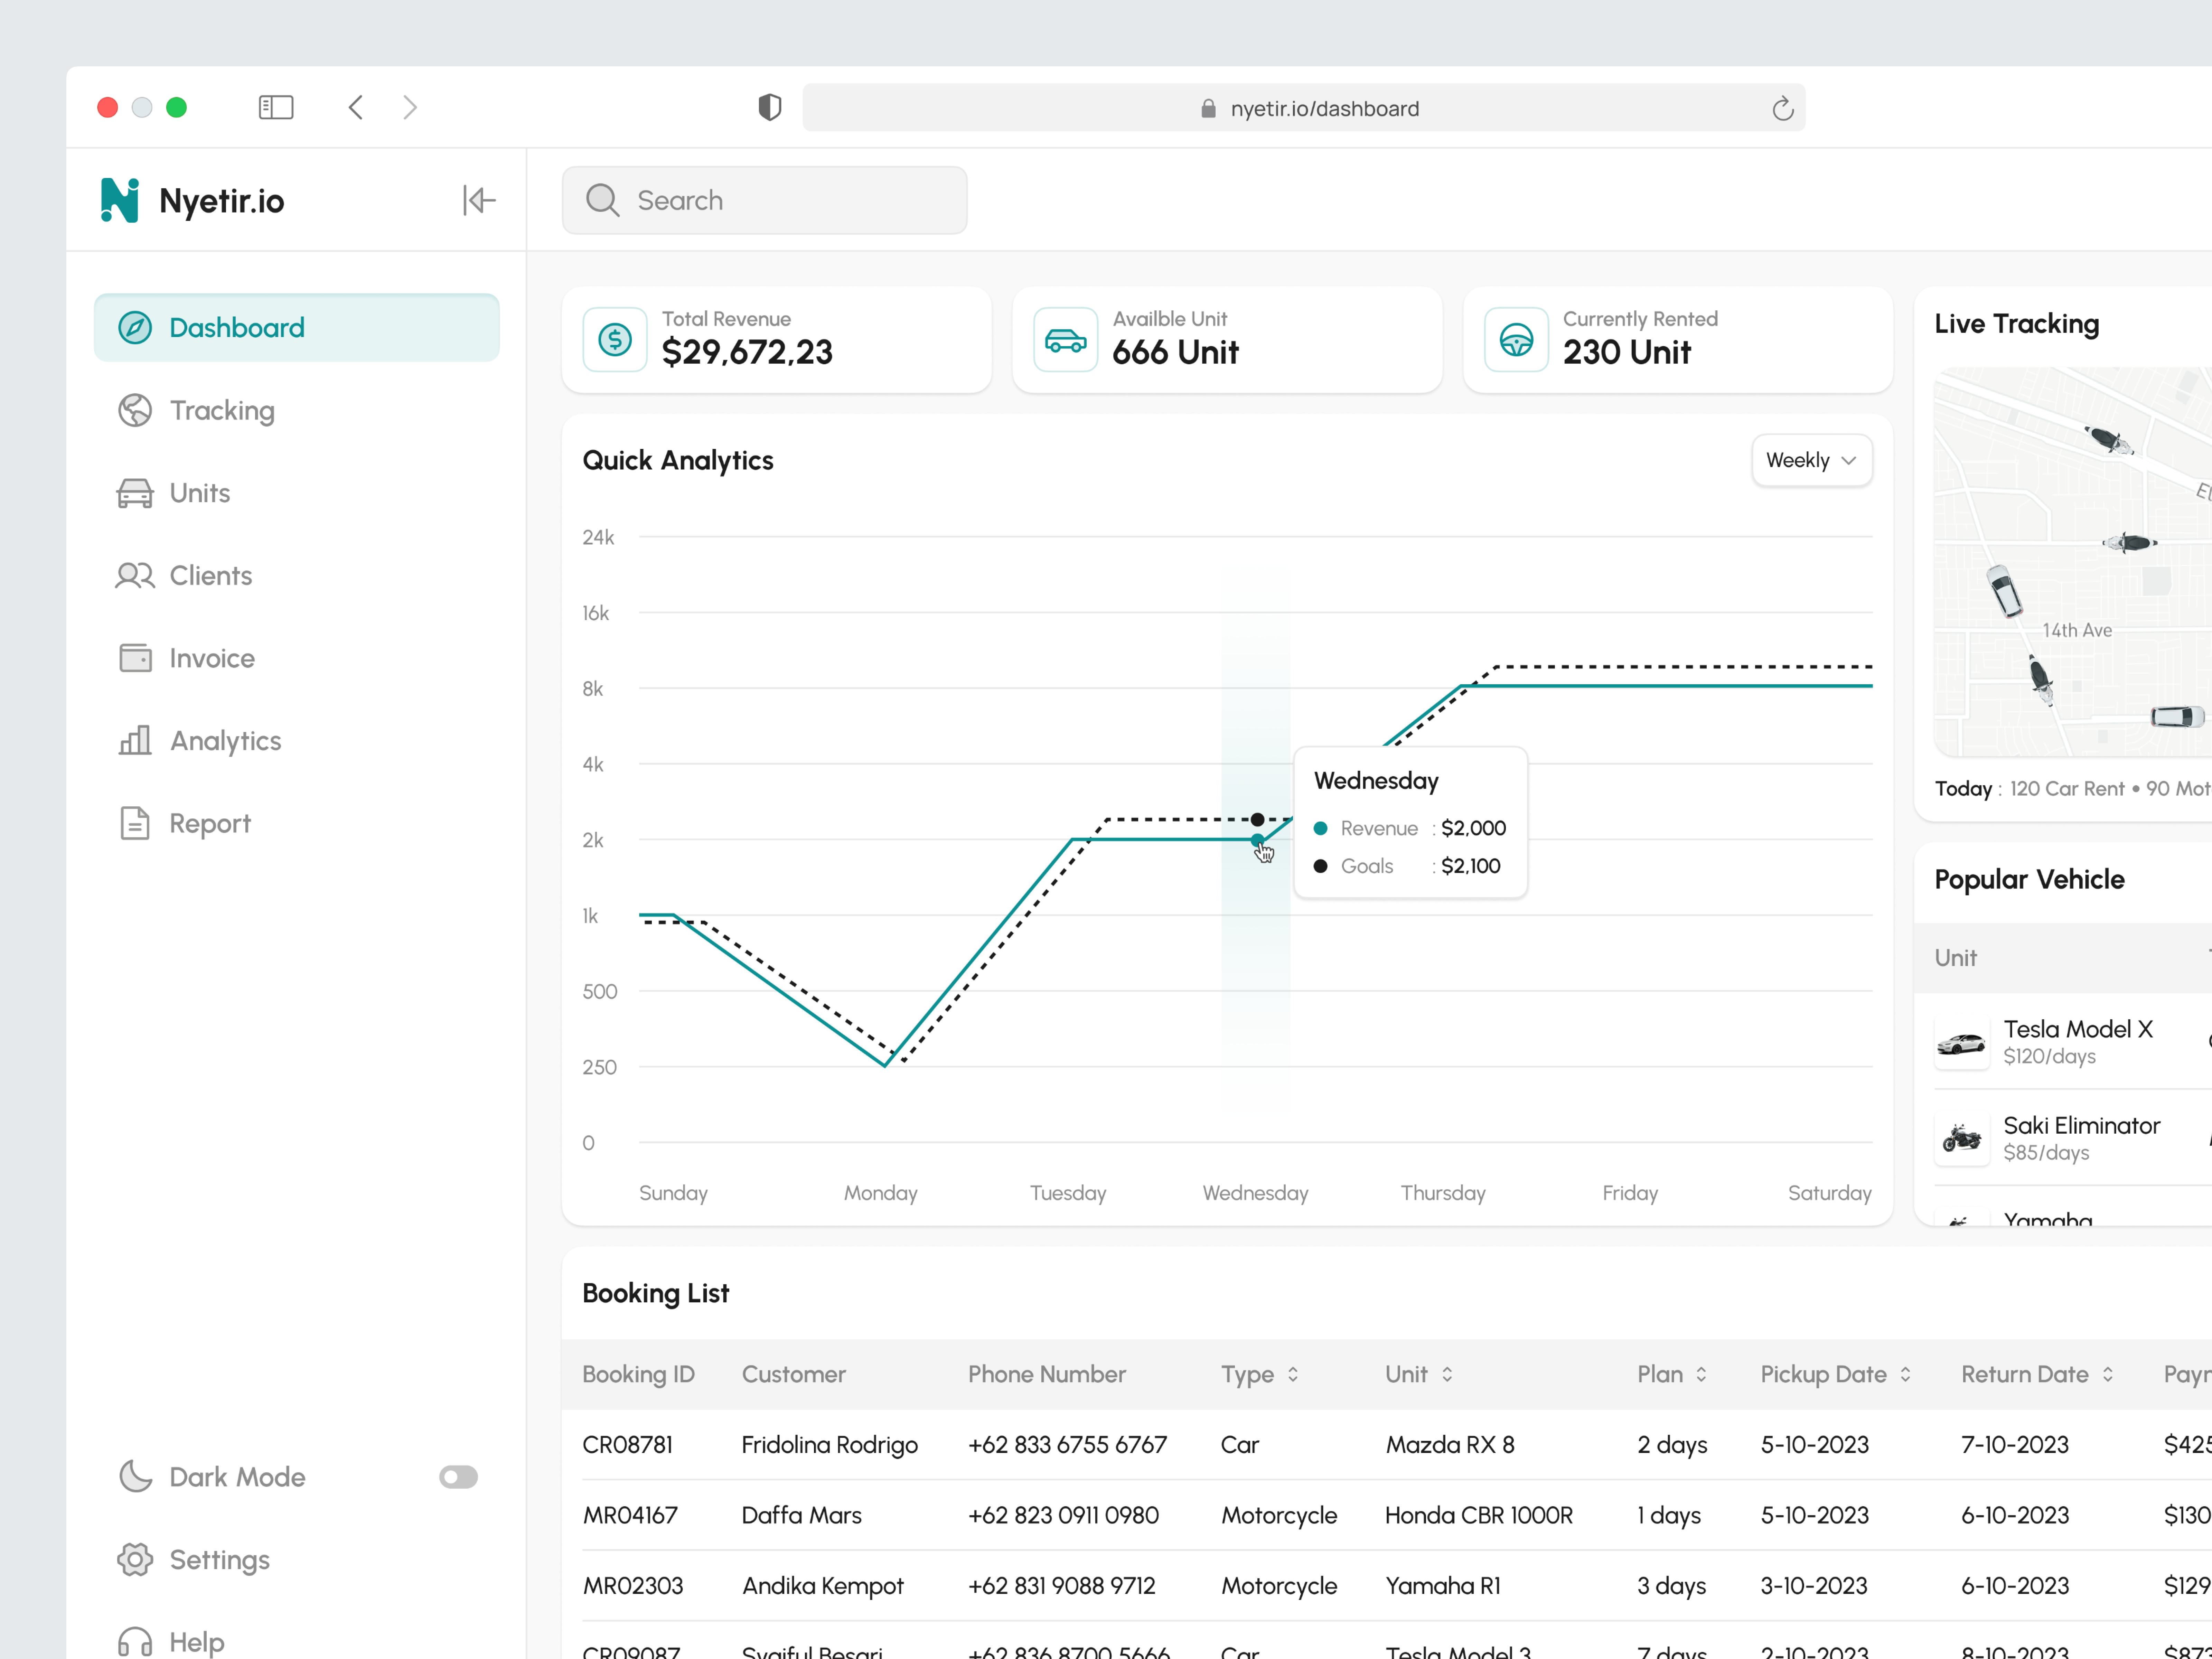Image resolution: width=2212 pixels, height=1659 pixels.
Task: Reload the page with the refresh button
Action: 1783,108
